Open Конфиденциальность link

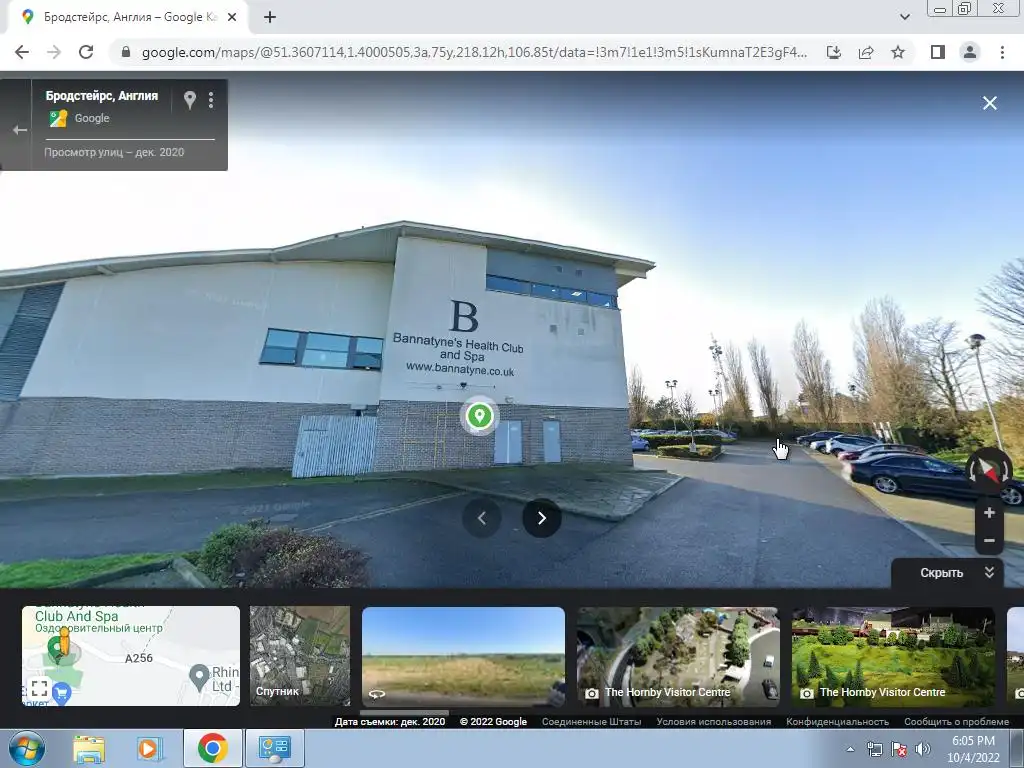pyautogui.click(x=837, y=722)
